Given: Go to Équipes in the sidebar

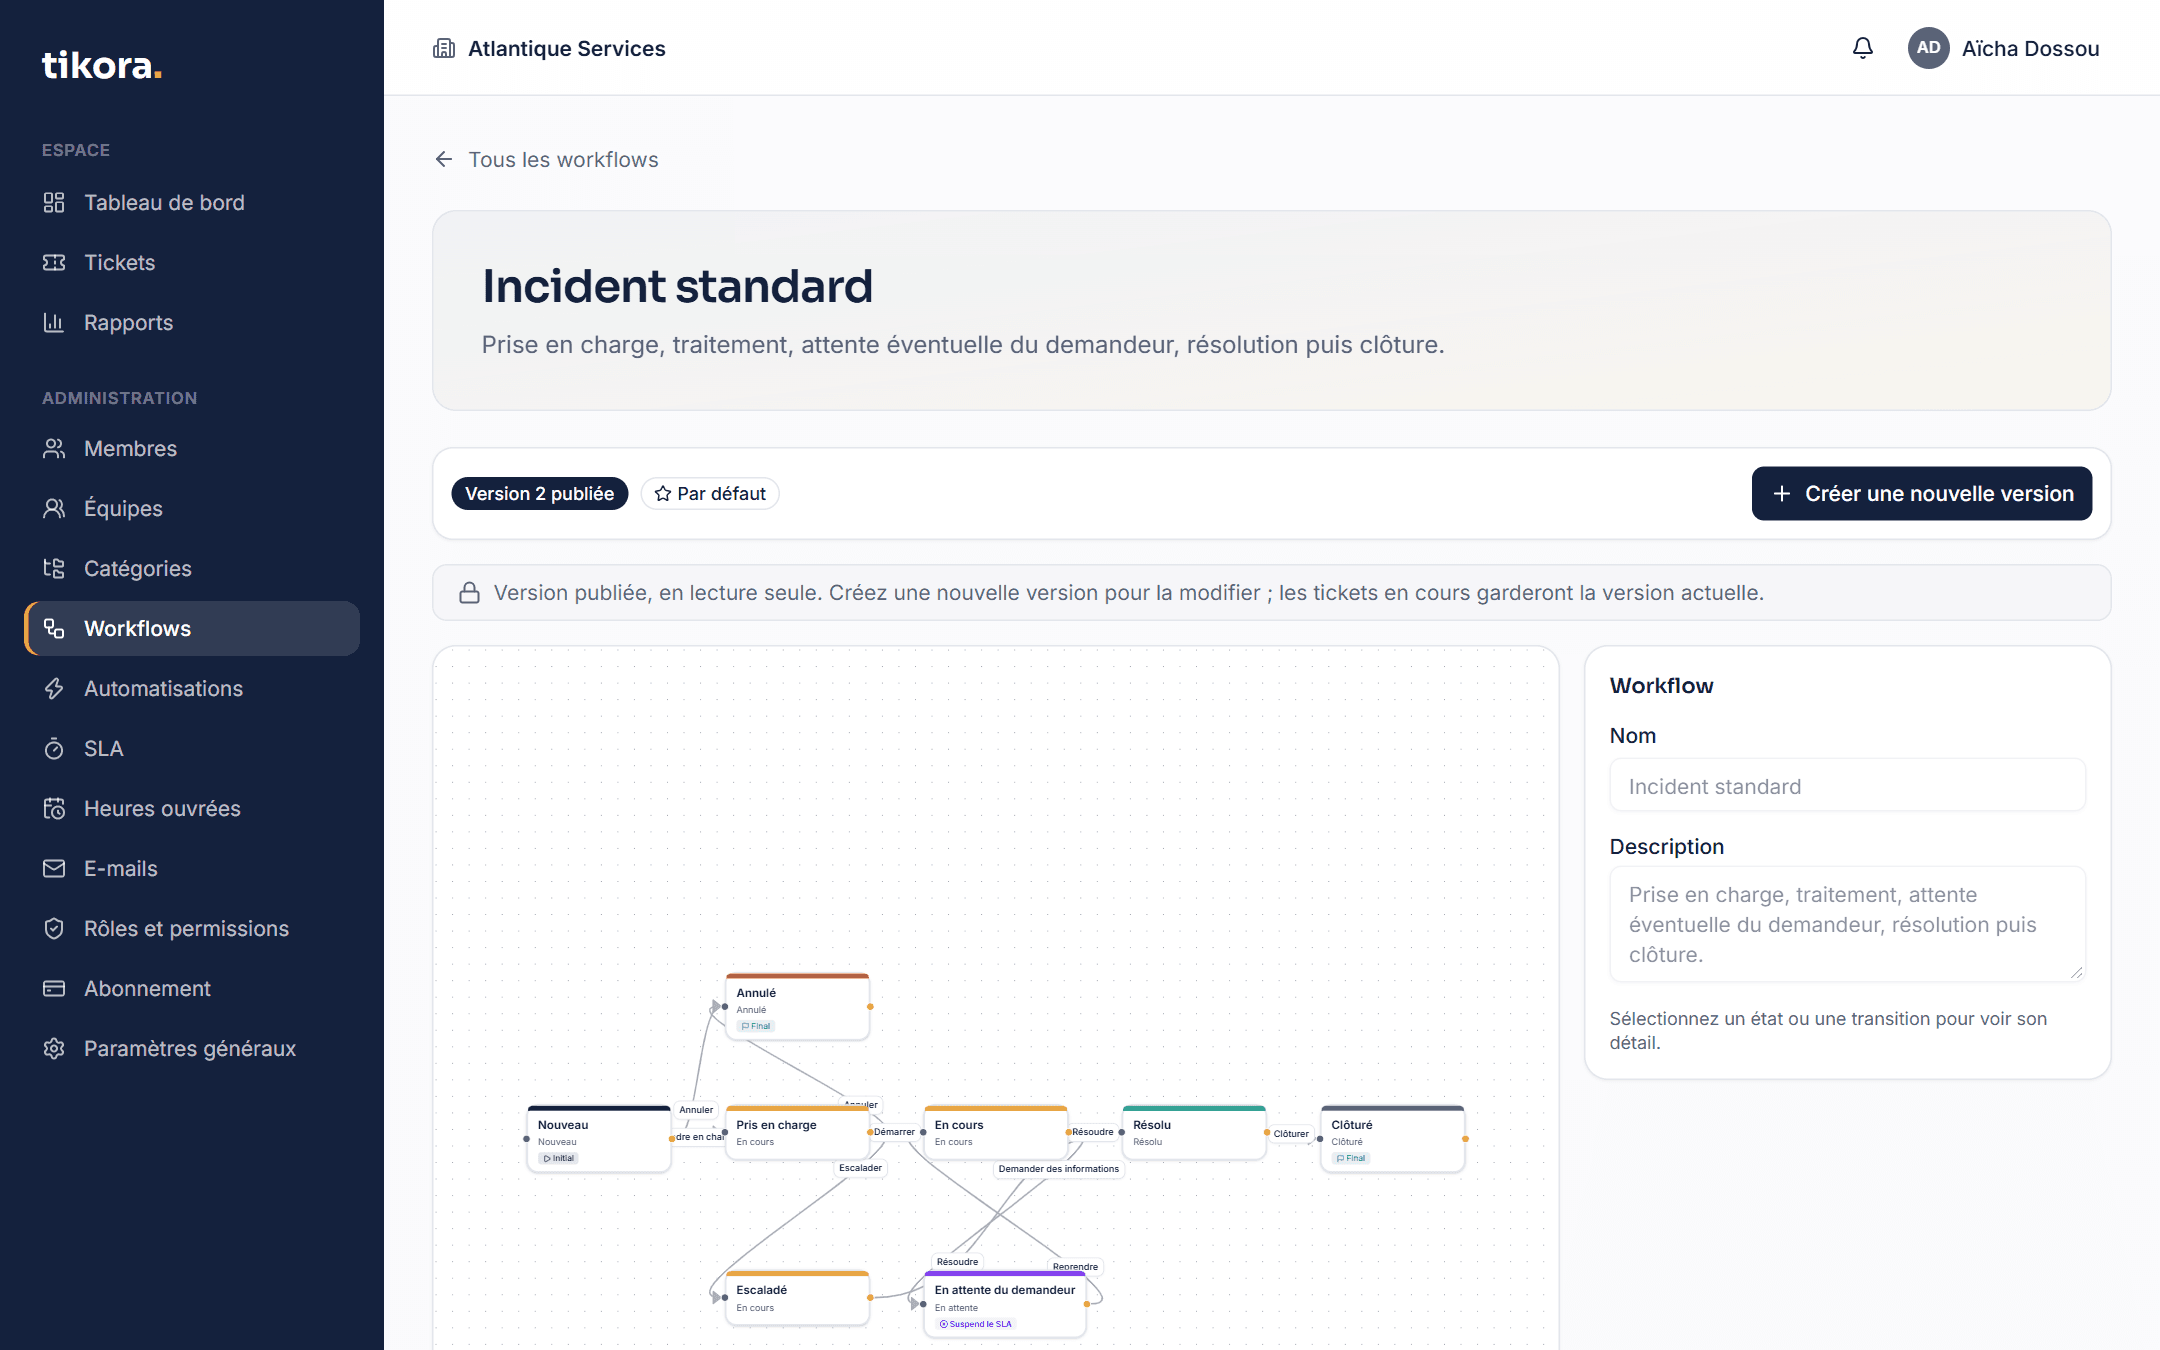Looking at the screenshot, I should pyautogui.click(x=192, y=508).
